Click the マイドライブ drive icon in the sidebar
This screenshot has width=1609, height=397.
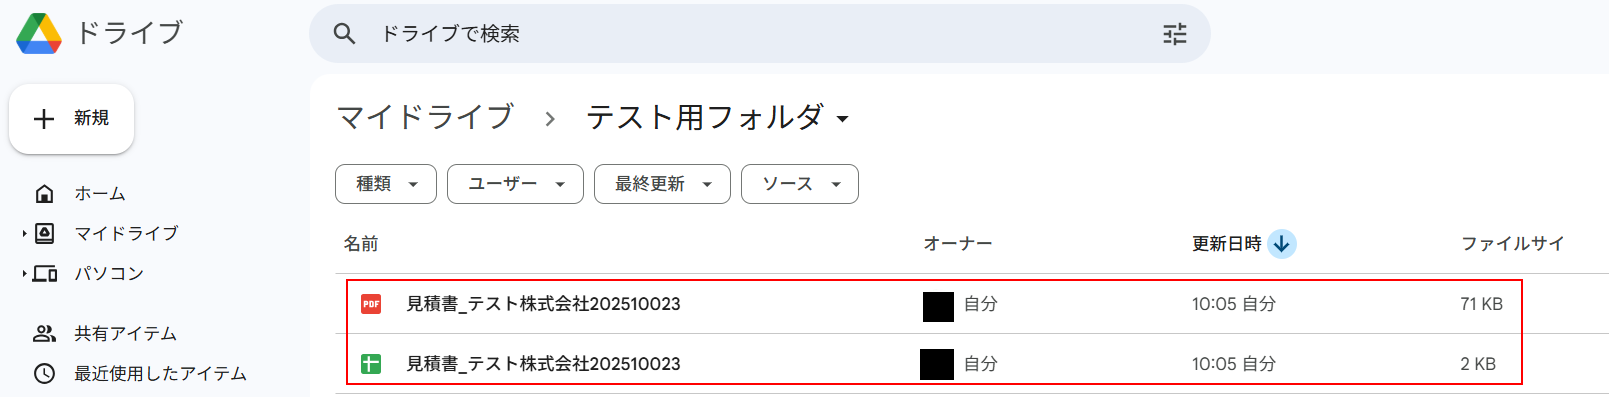coord(44,233)
